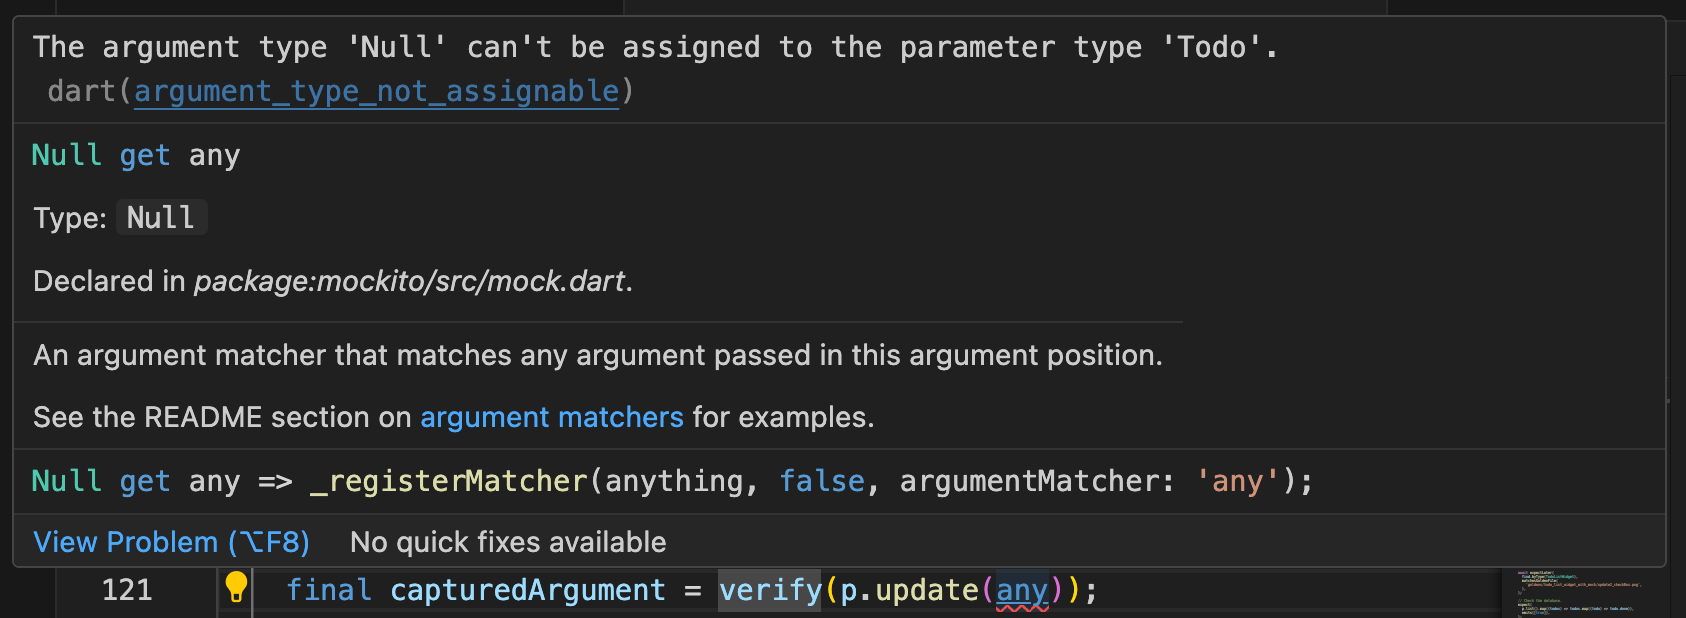Viewport: 1686px width, 618px height.
Task: Click "anything" argument in the hover snippet
Action: pos(674,481)
